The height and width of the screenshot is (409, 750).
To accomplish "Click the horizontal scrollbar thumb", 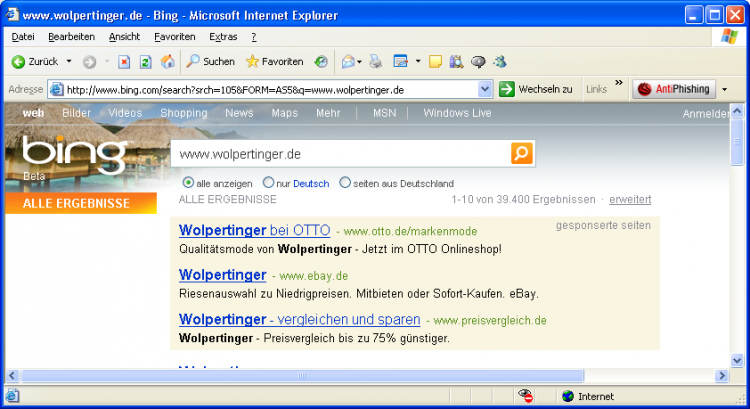I will click(300, 376).
